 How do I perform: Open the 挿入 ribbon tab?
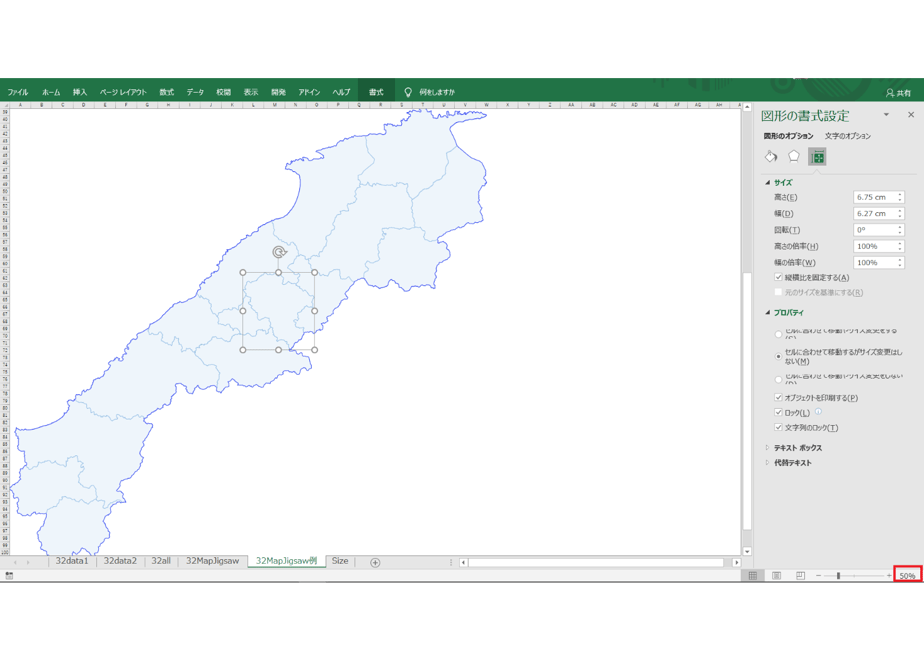click(80, 92)
